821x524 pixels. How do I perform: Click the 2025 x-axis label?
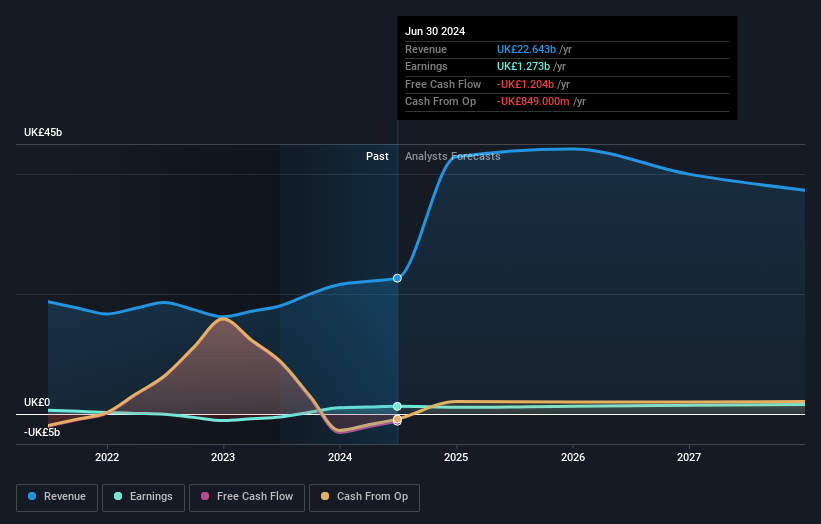pos(456,458)
